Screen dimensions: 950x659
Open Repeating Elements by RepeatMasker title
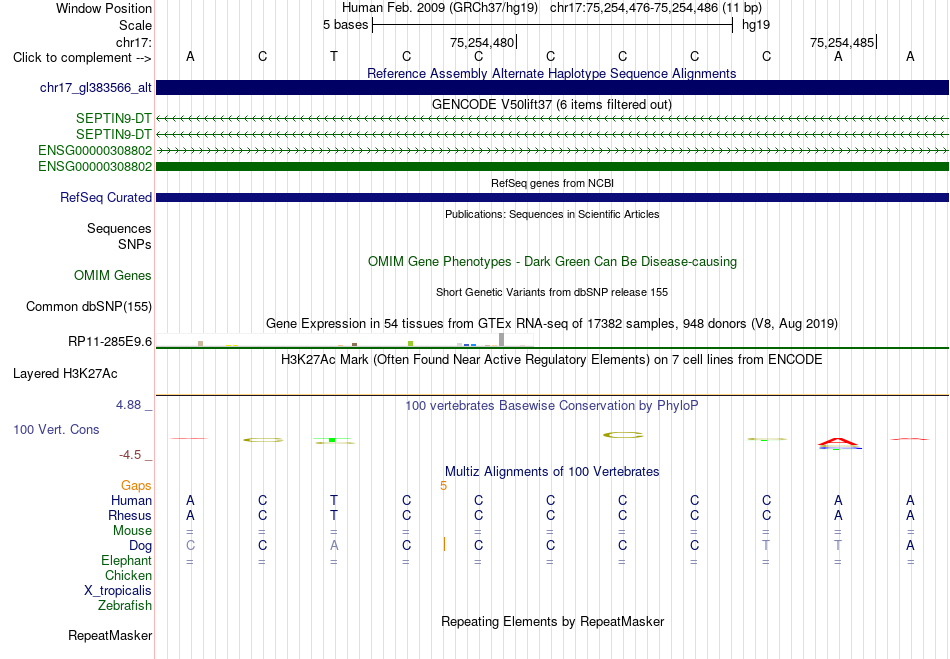553,622
